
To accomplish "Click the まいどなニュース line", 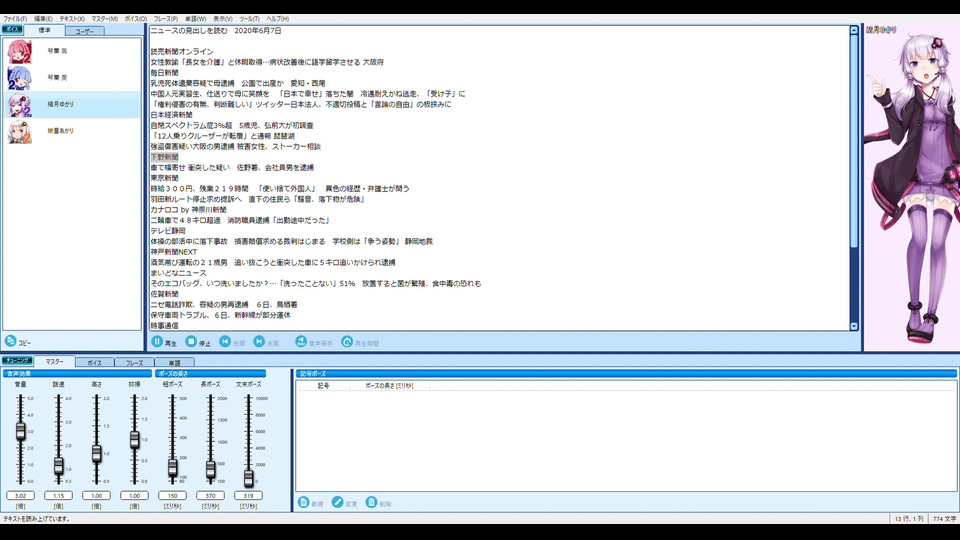I will pyautogui.click(x=178, y=273).
